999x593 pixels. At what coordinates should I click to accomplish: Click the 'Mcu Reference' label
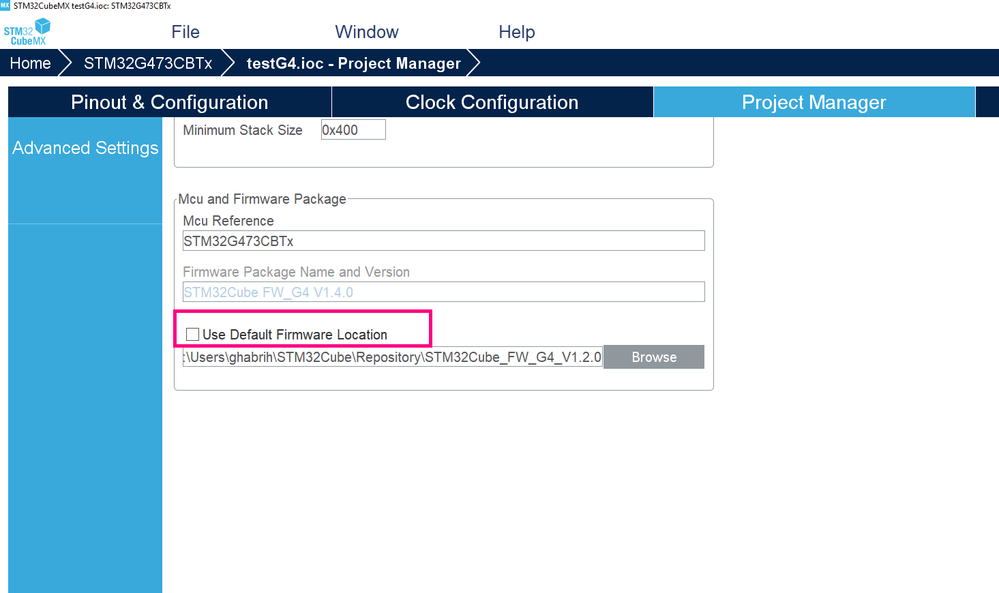(x=228, y=220)
